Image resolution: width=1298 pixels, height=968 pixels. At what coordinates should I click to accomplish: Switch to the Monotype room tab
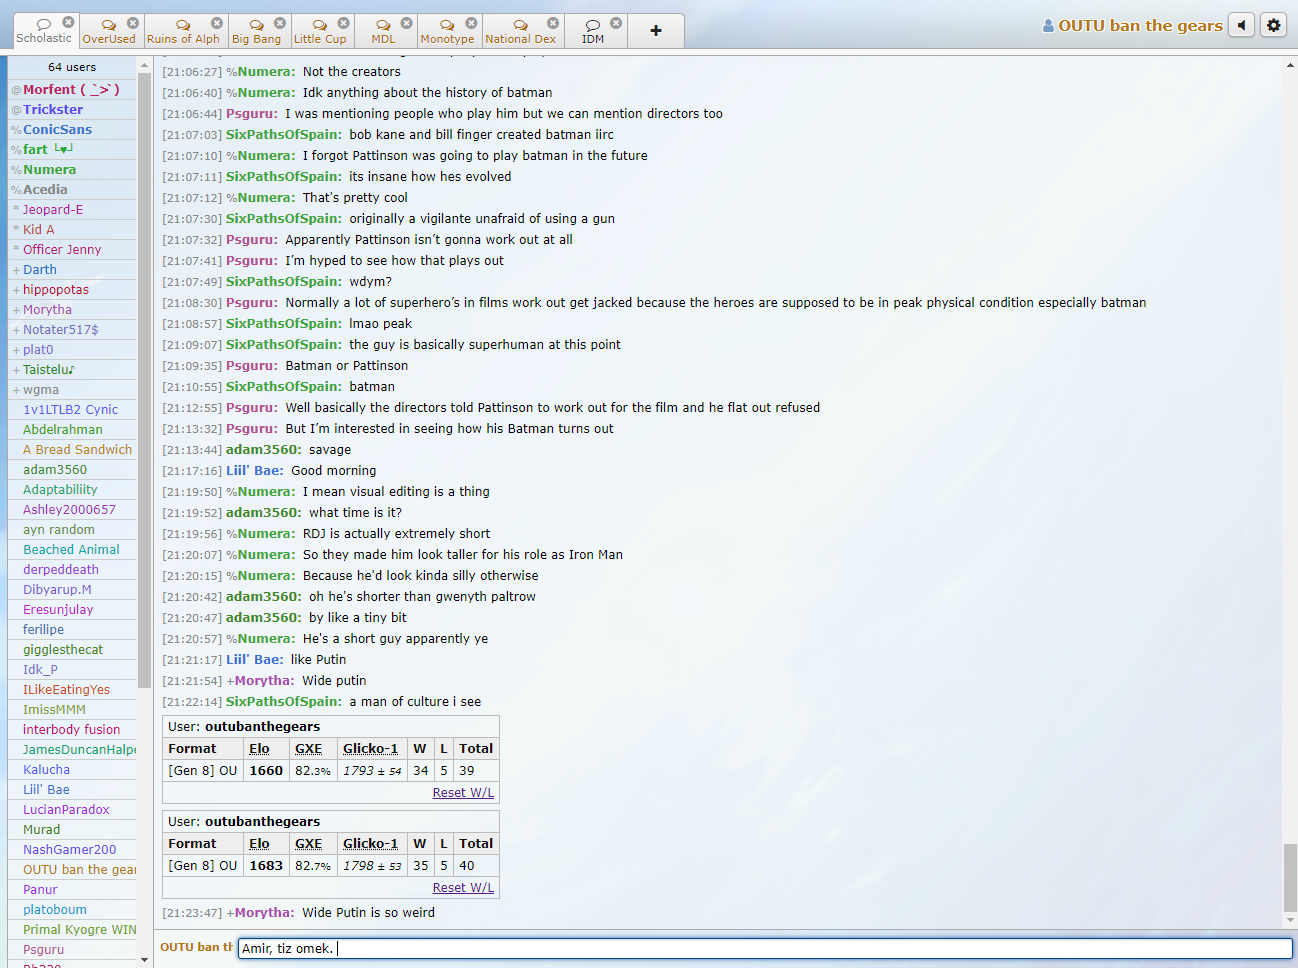pyautogui.click(x=447, y=32)
